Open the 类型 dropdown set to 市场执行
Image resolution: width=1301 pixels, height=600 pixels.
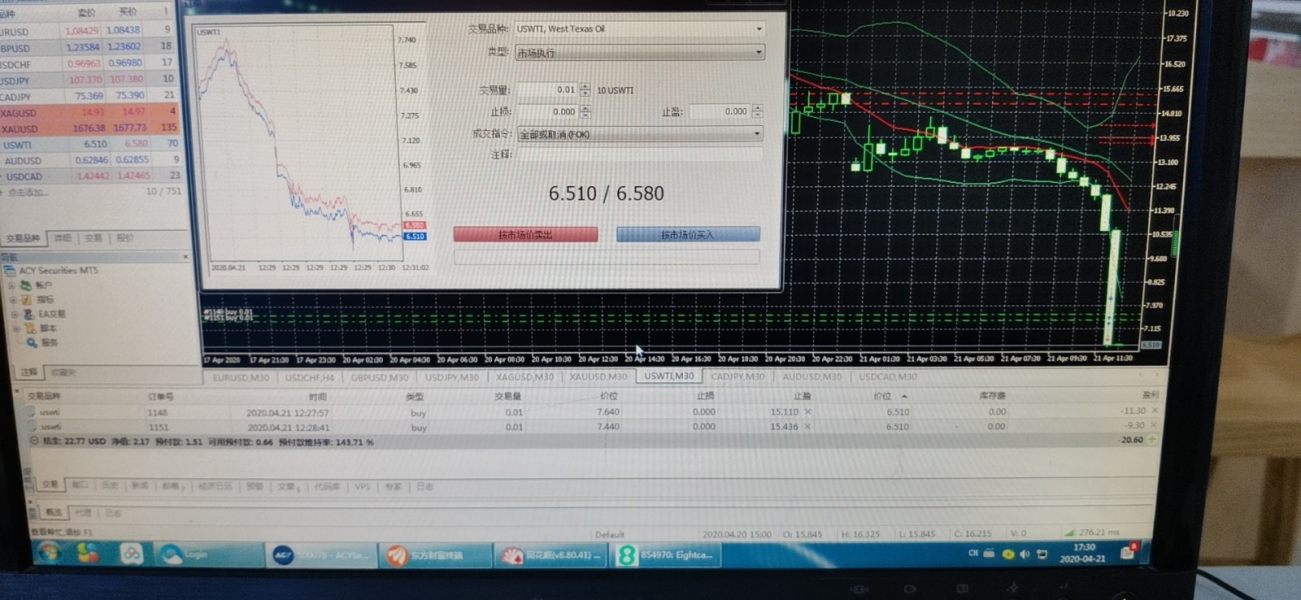[639, 52]
